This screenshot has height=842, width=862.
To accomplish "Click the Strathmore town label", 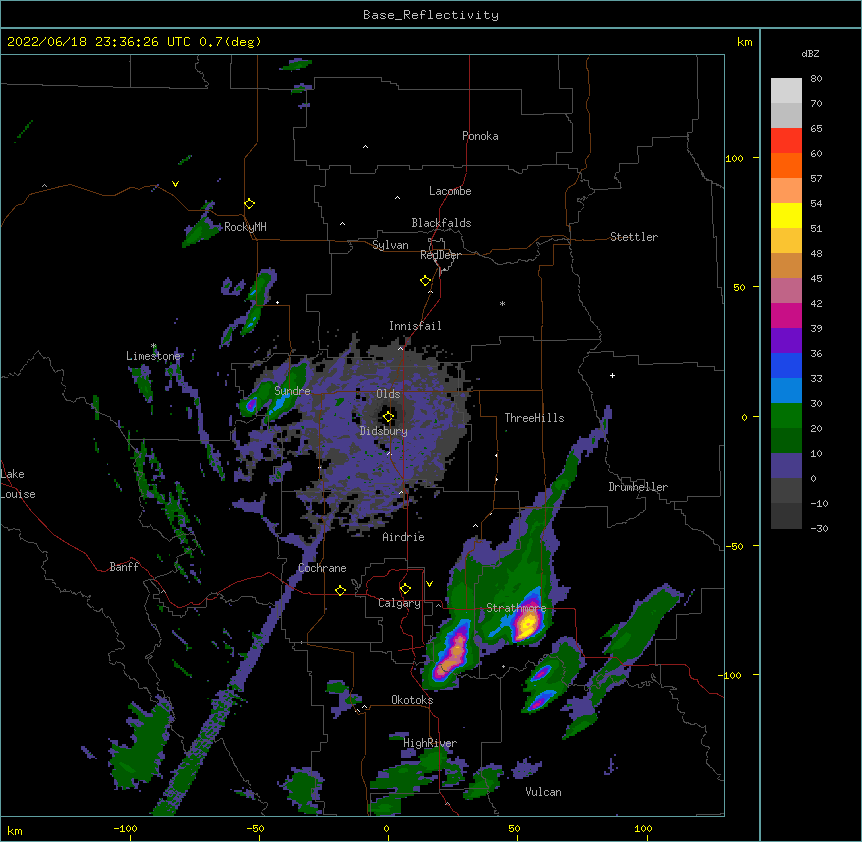I will point(516,608).
